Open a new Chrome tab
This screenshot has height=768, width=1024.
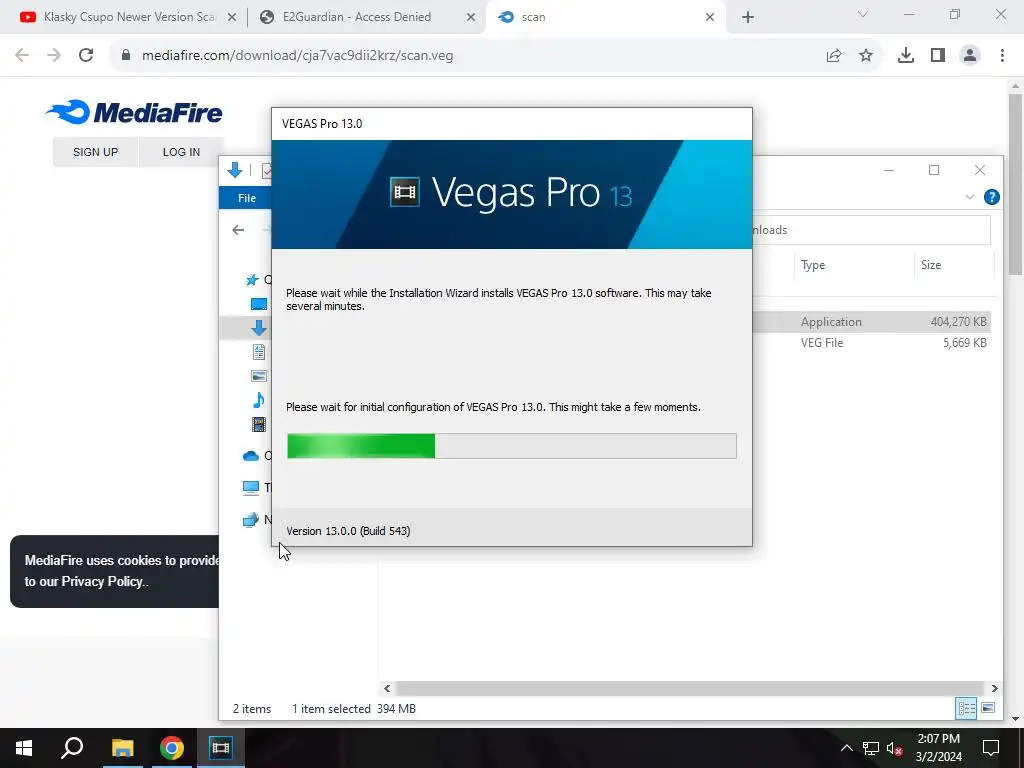point(748,18)
